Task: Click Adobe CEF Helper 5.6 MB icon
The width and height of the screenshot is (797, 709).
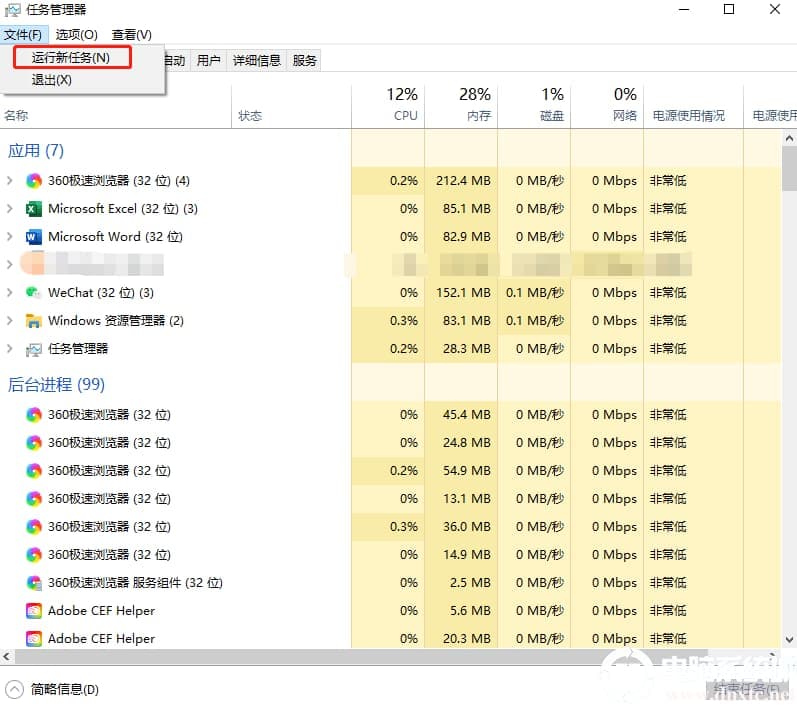Action: [34, 610]
